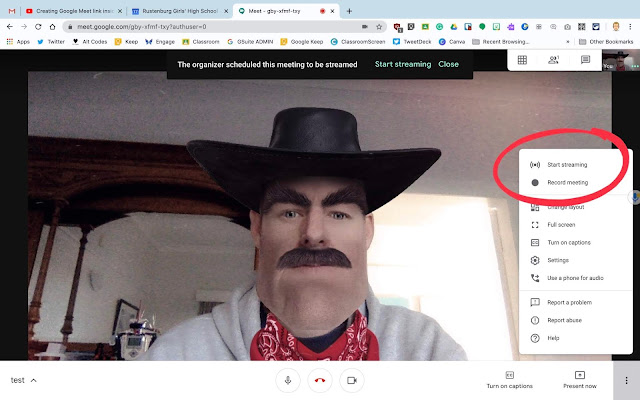Click camera permission icon in address bar

tap(364, 27)
